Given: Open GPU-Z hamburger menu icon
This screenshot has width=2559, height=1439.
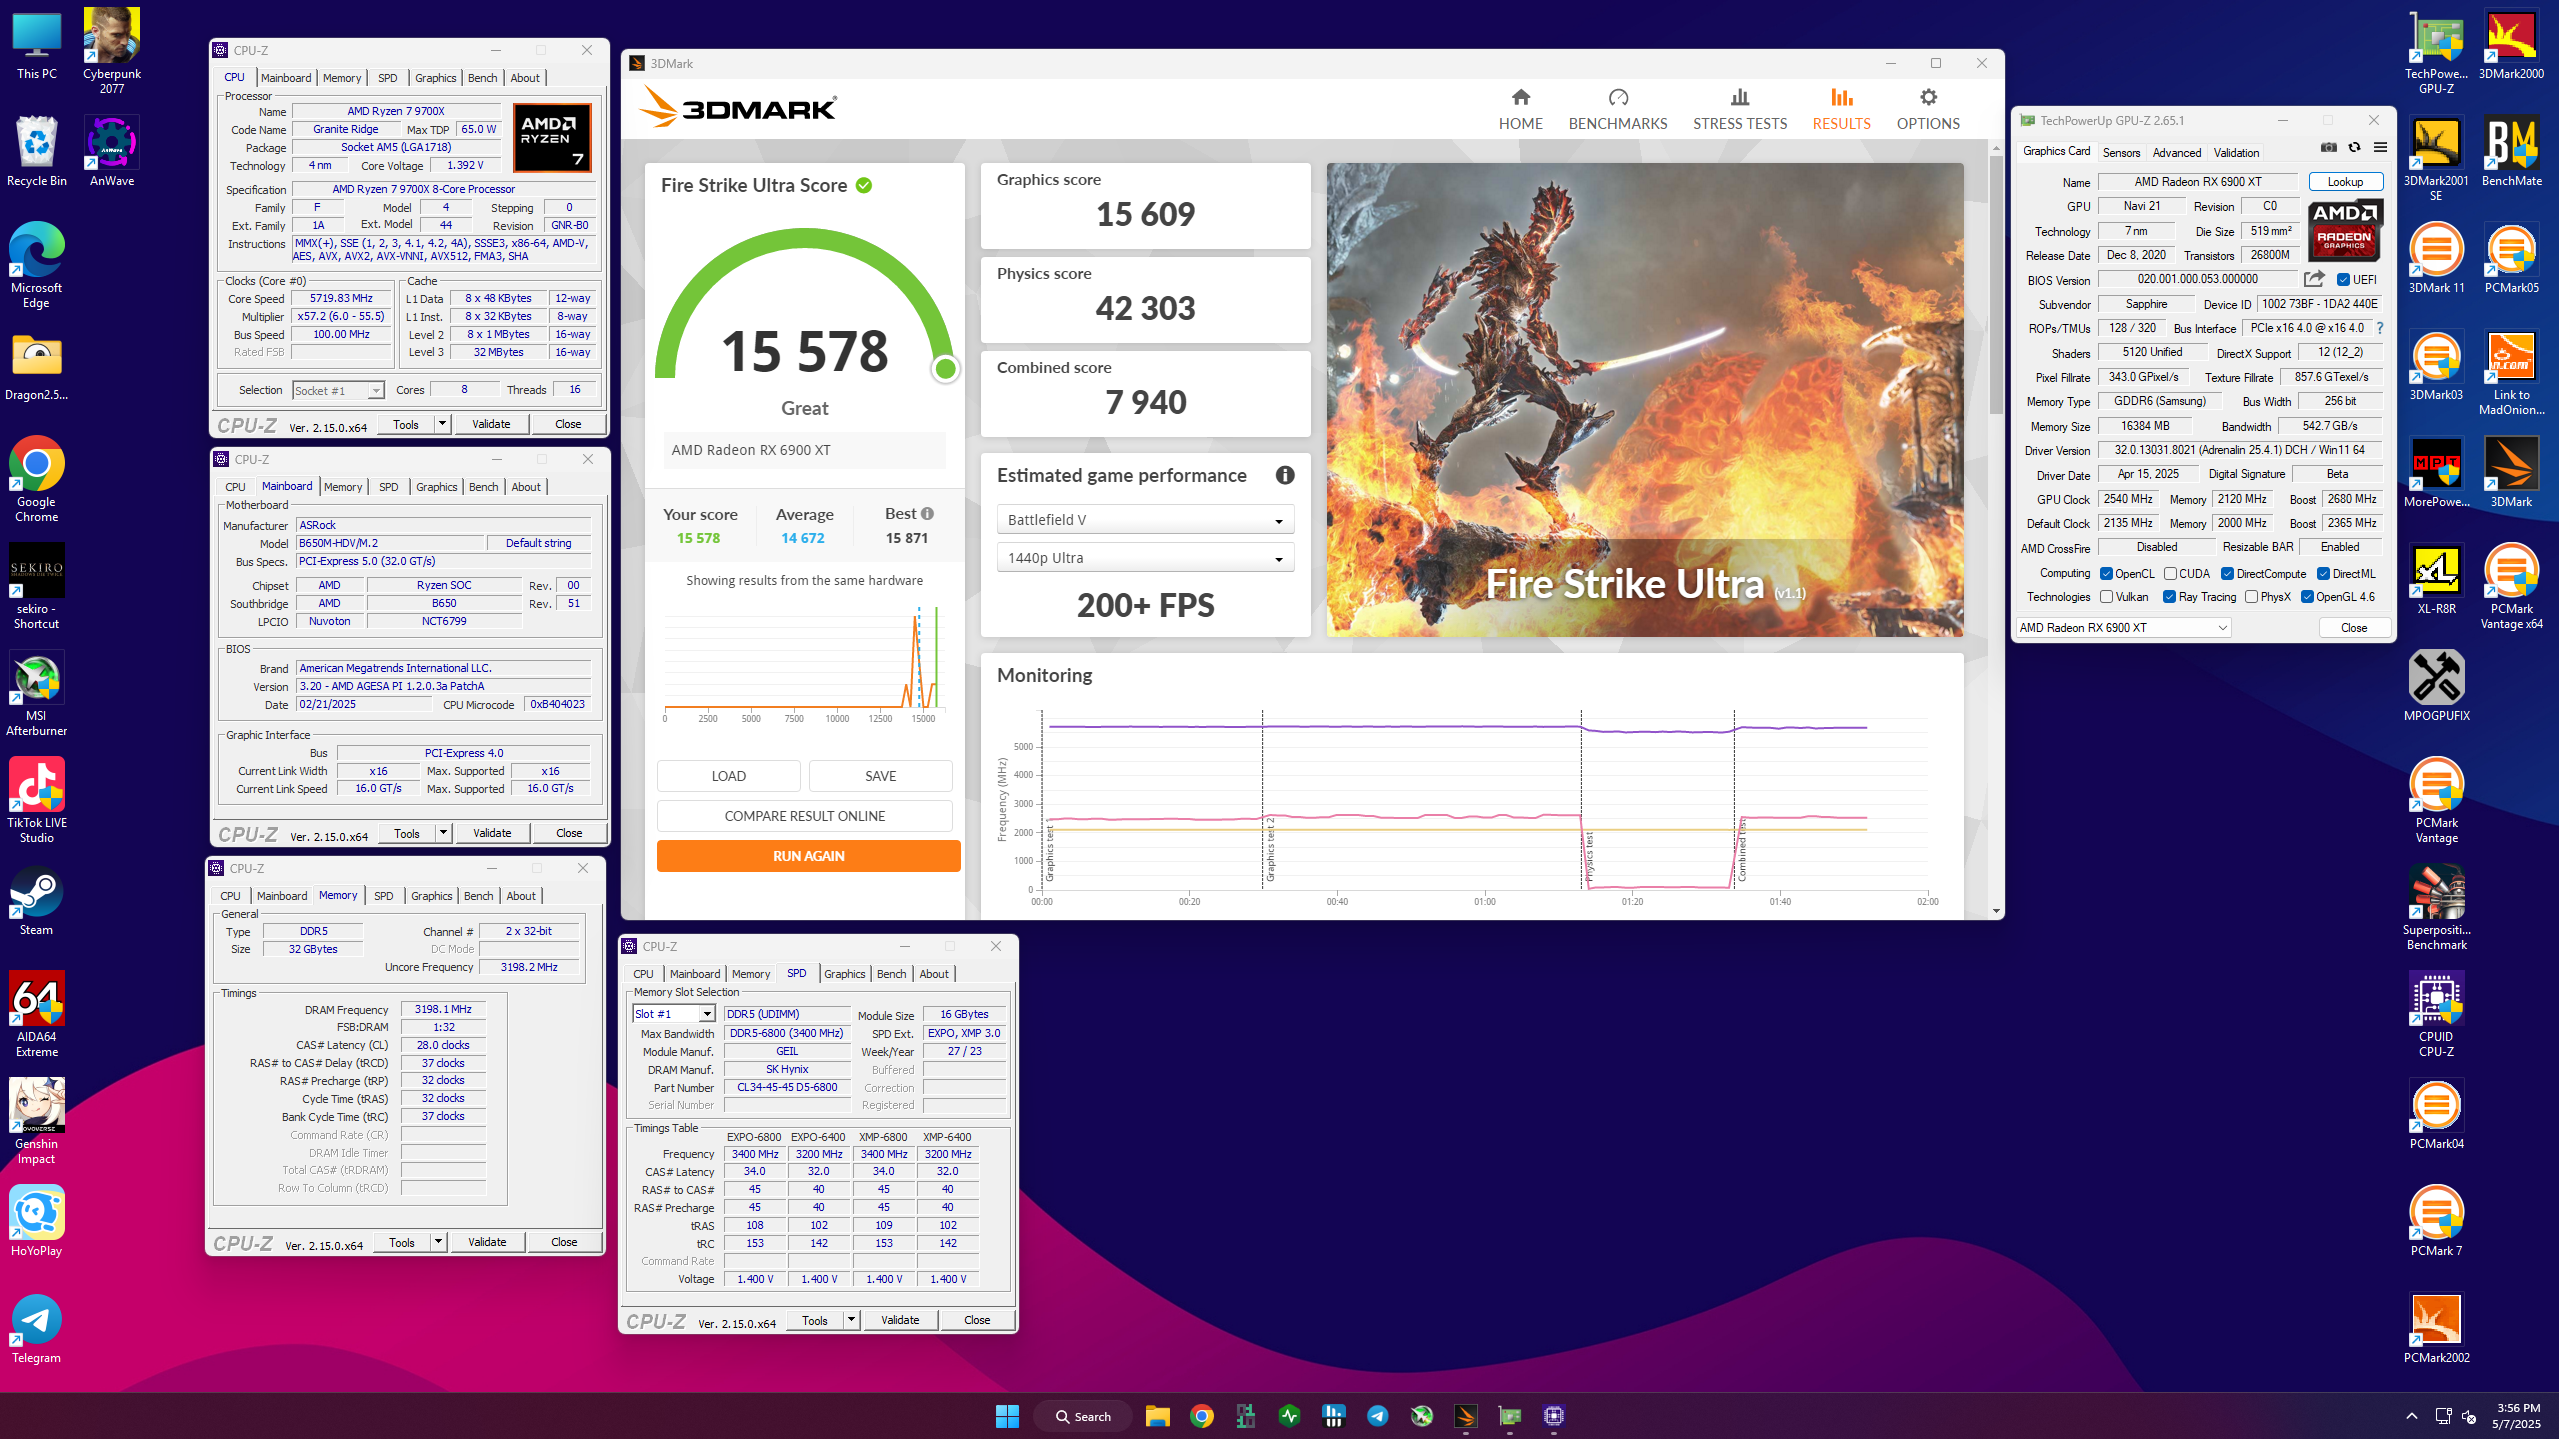Looking at the screenshot, I should pos(2380,148).
